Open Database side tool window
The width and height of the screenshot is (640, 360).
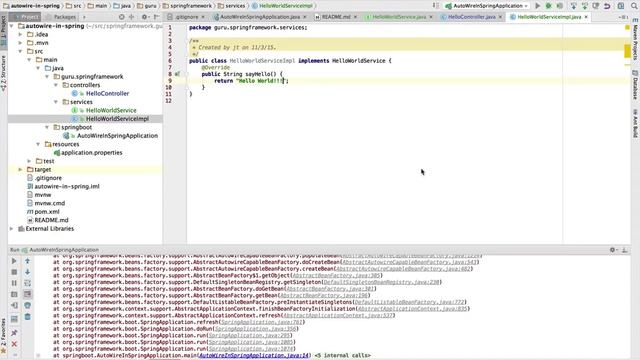point(635,85)
